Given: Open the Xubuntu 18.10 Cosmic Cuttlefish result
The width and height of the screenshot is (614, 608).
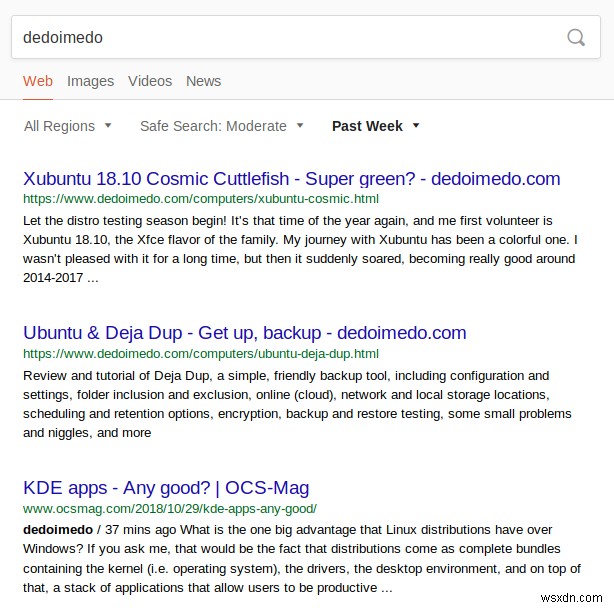Looking at the screenshot, I should [x=292, y=179].
